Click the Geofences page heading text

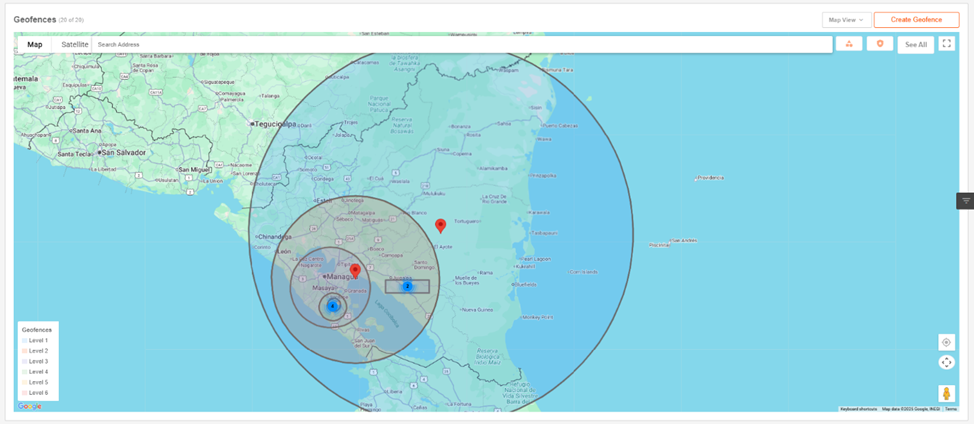[35, 20]
